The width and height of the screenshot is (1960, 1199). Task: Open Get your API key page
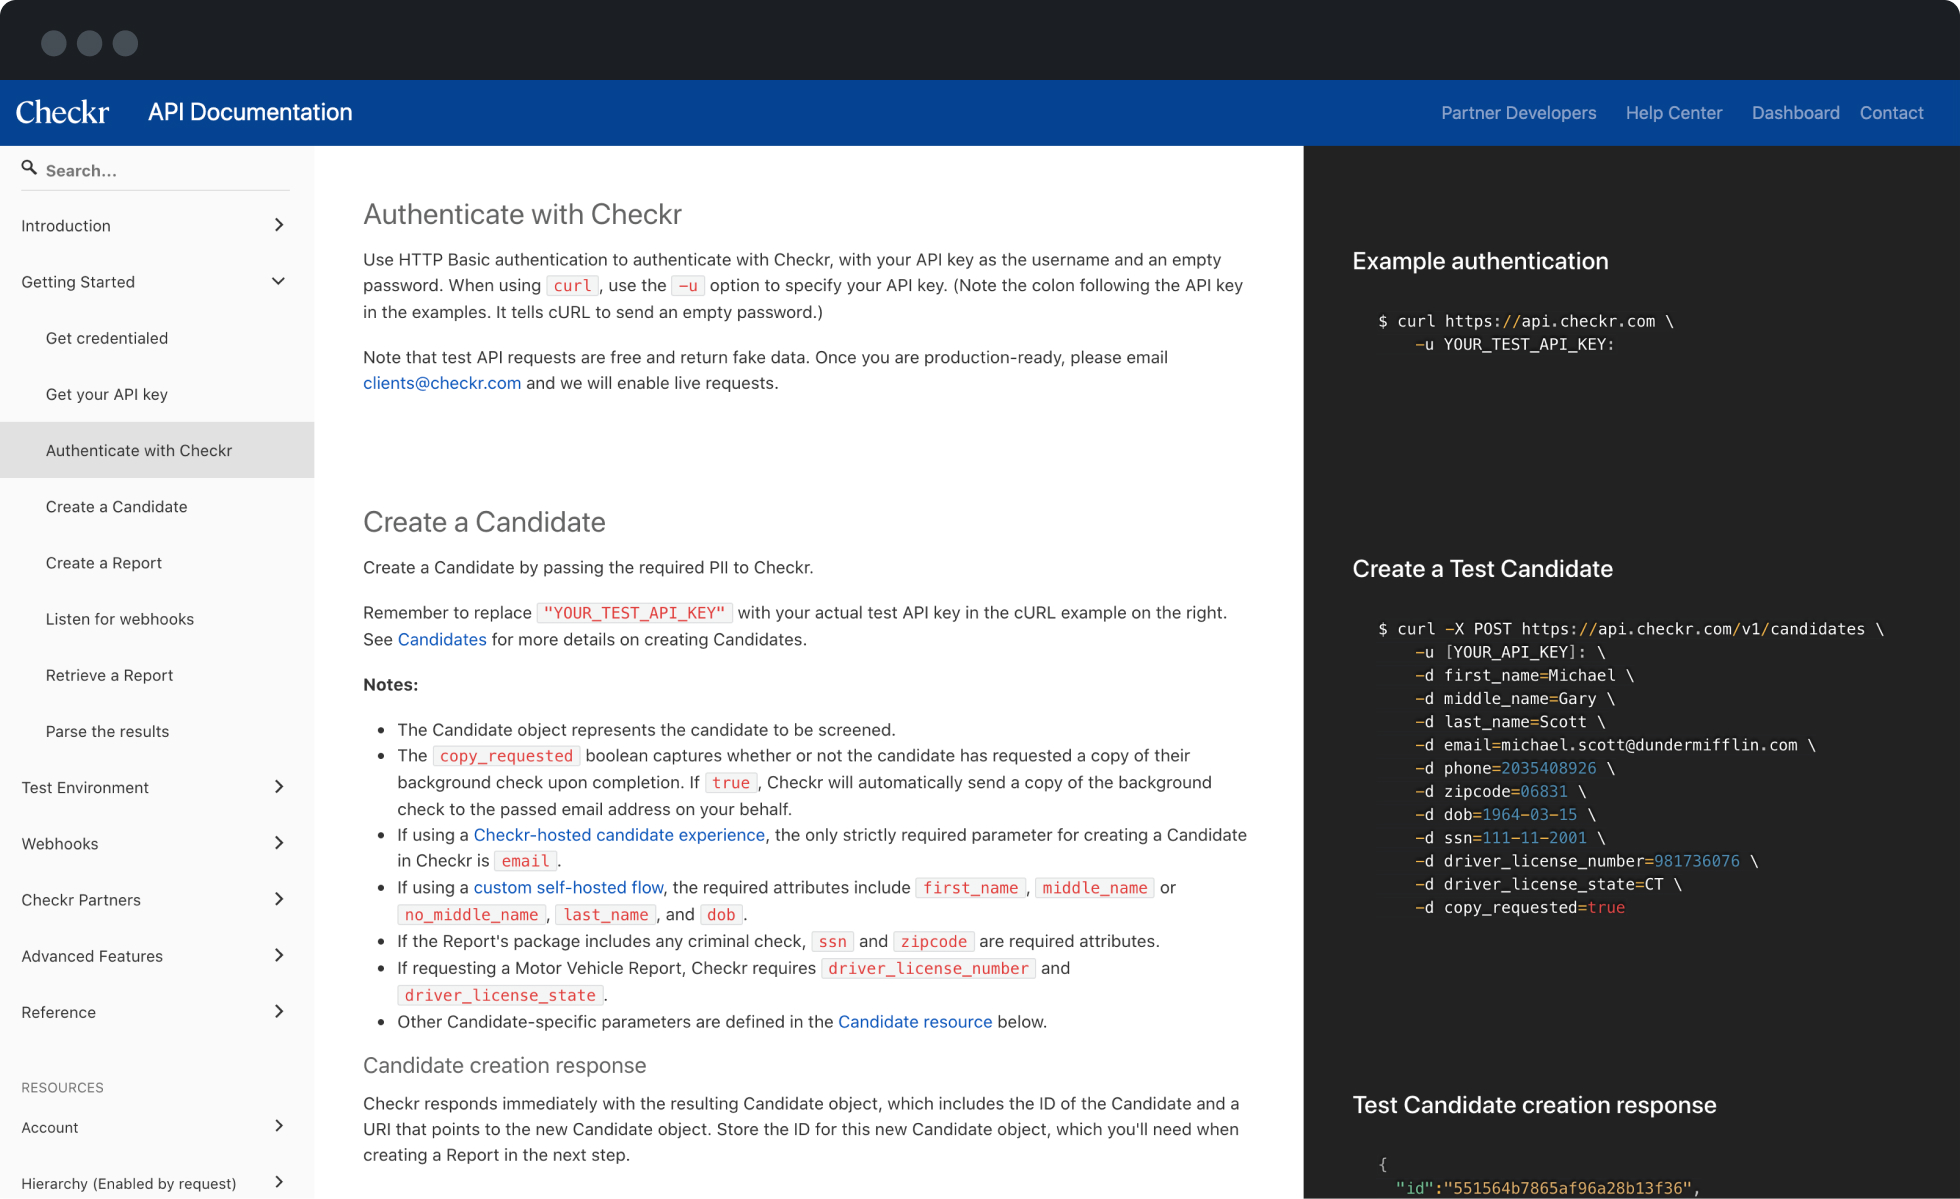[x=107, y=394]
